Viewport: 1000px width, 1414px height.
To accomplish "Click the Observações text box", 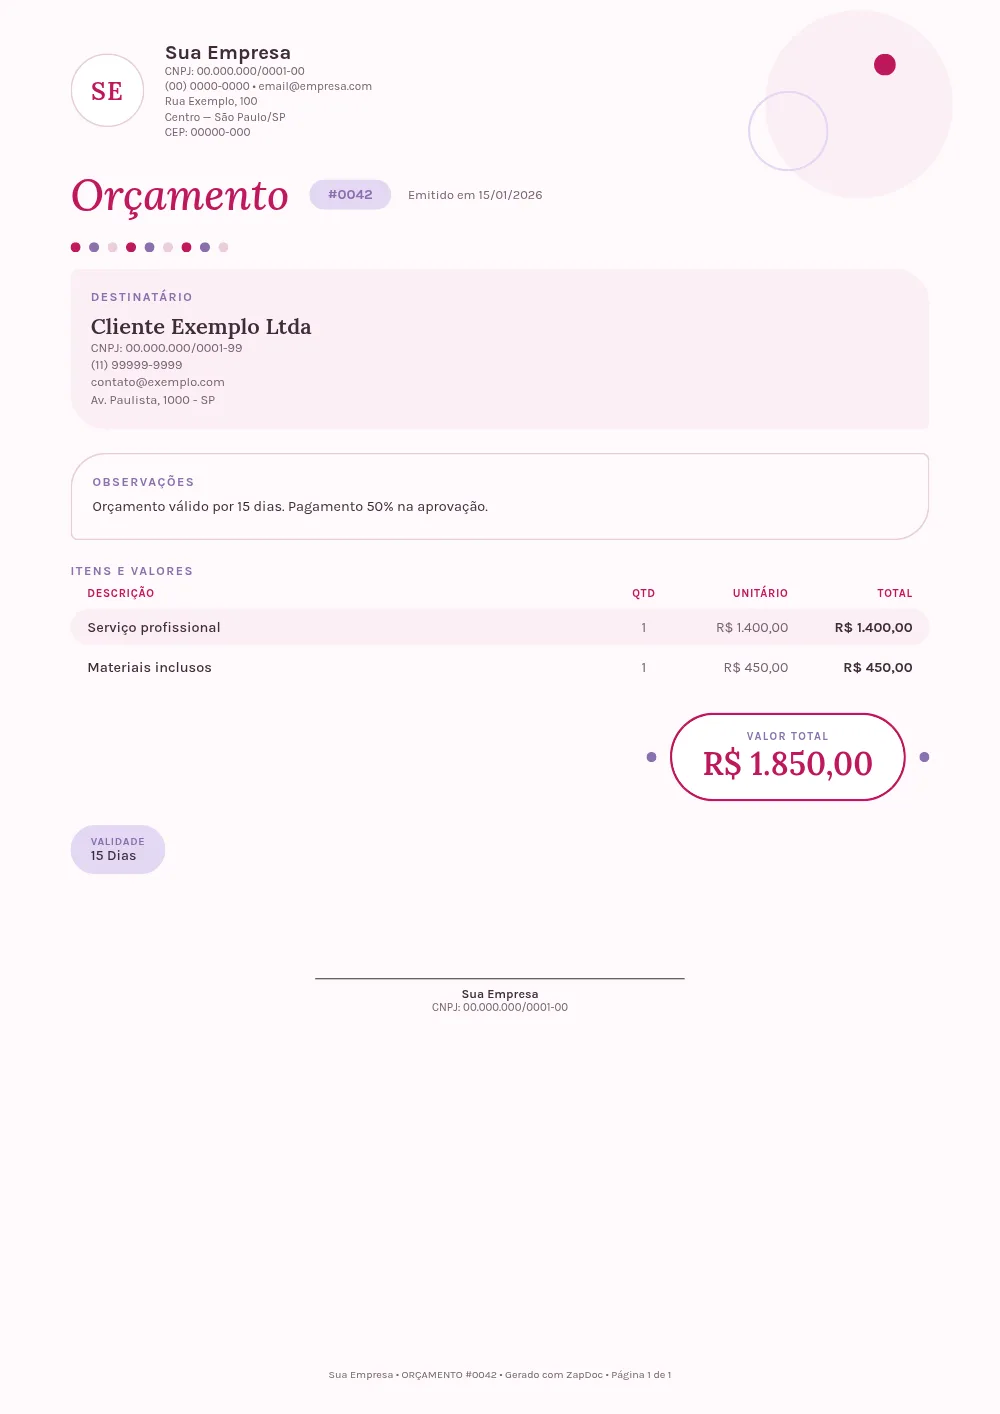I will pos(500,497).
